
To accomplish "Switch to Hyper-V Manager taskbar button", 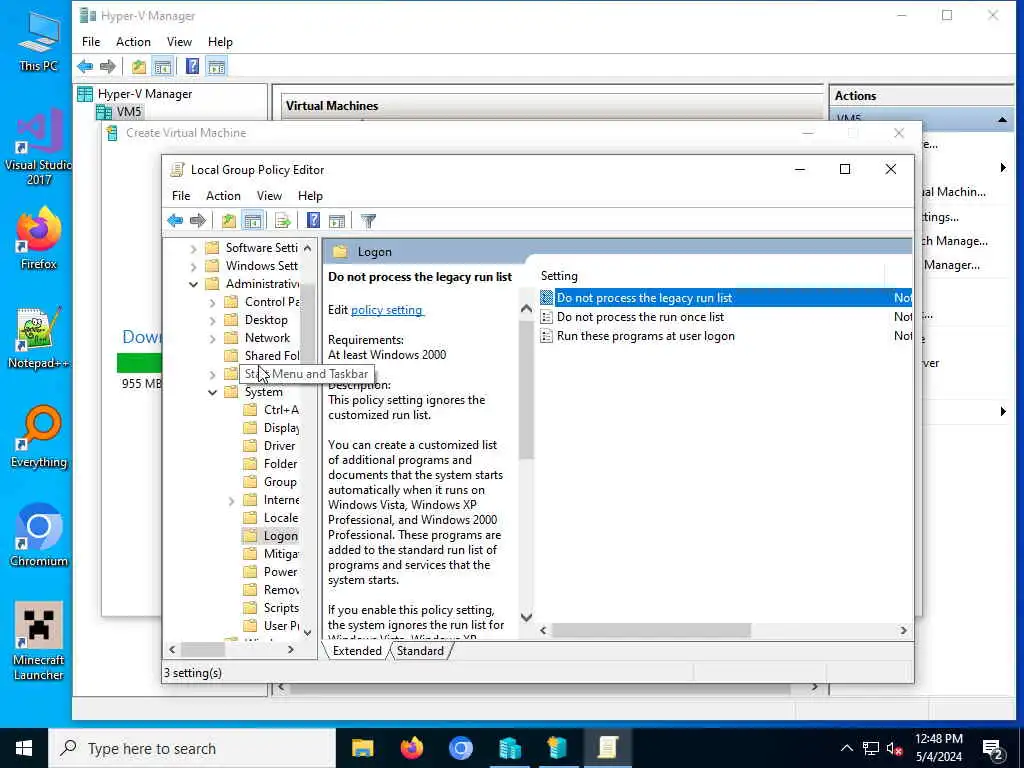I will pos(509,748).
